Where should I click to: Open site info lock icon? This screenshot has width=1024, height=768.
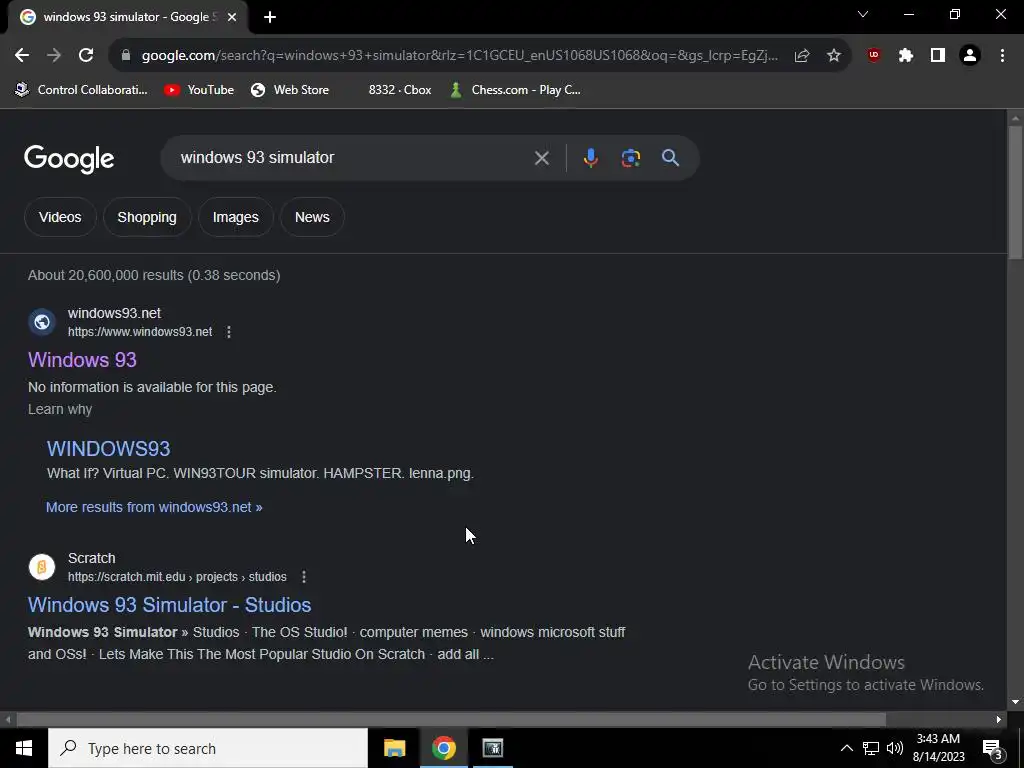126,56
